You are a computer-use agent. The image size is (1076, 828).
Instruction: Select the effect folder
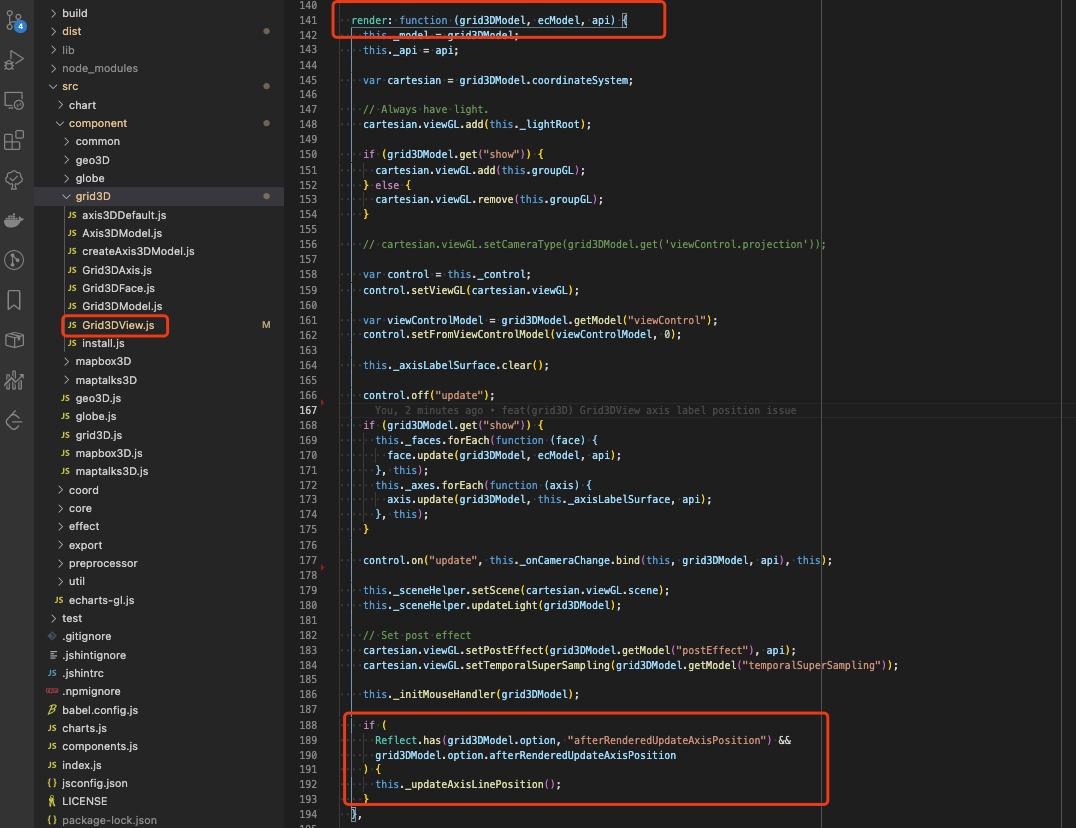pyautogui.click(x=159, y=526)
